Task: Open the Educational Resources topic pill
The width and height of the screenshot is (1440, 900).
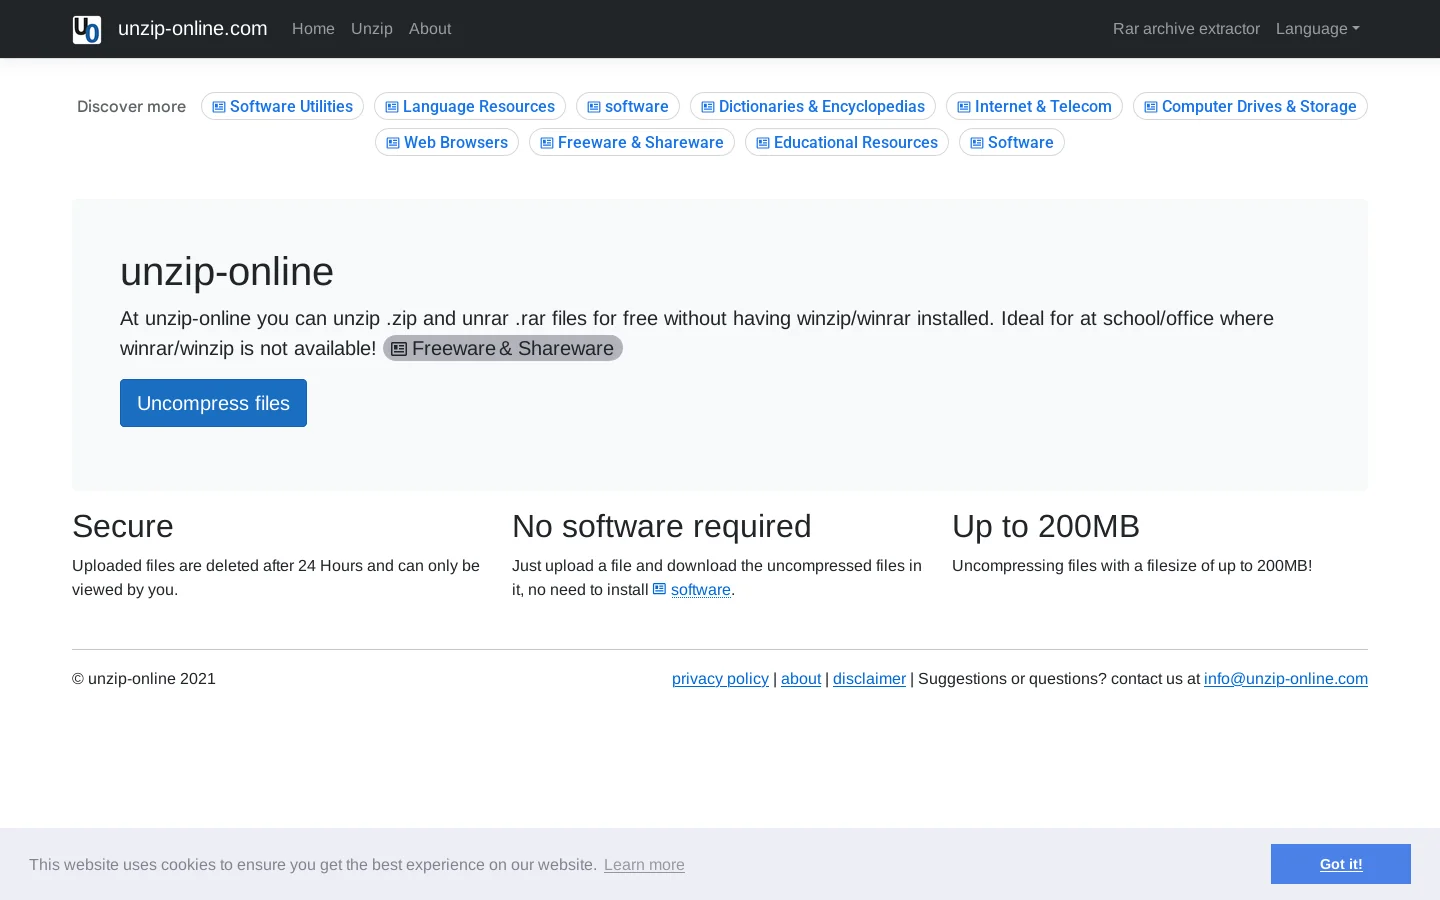Action: (x=847, y=142)
